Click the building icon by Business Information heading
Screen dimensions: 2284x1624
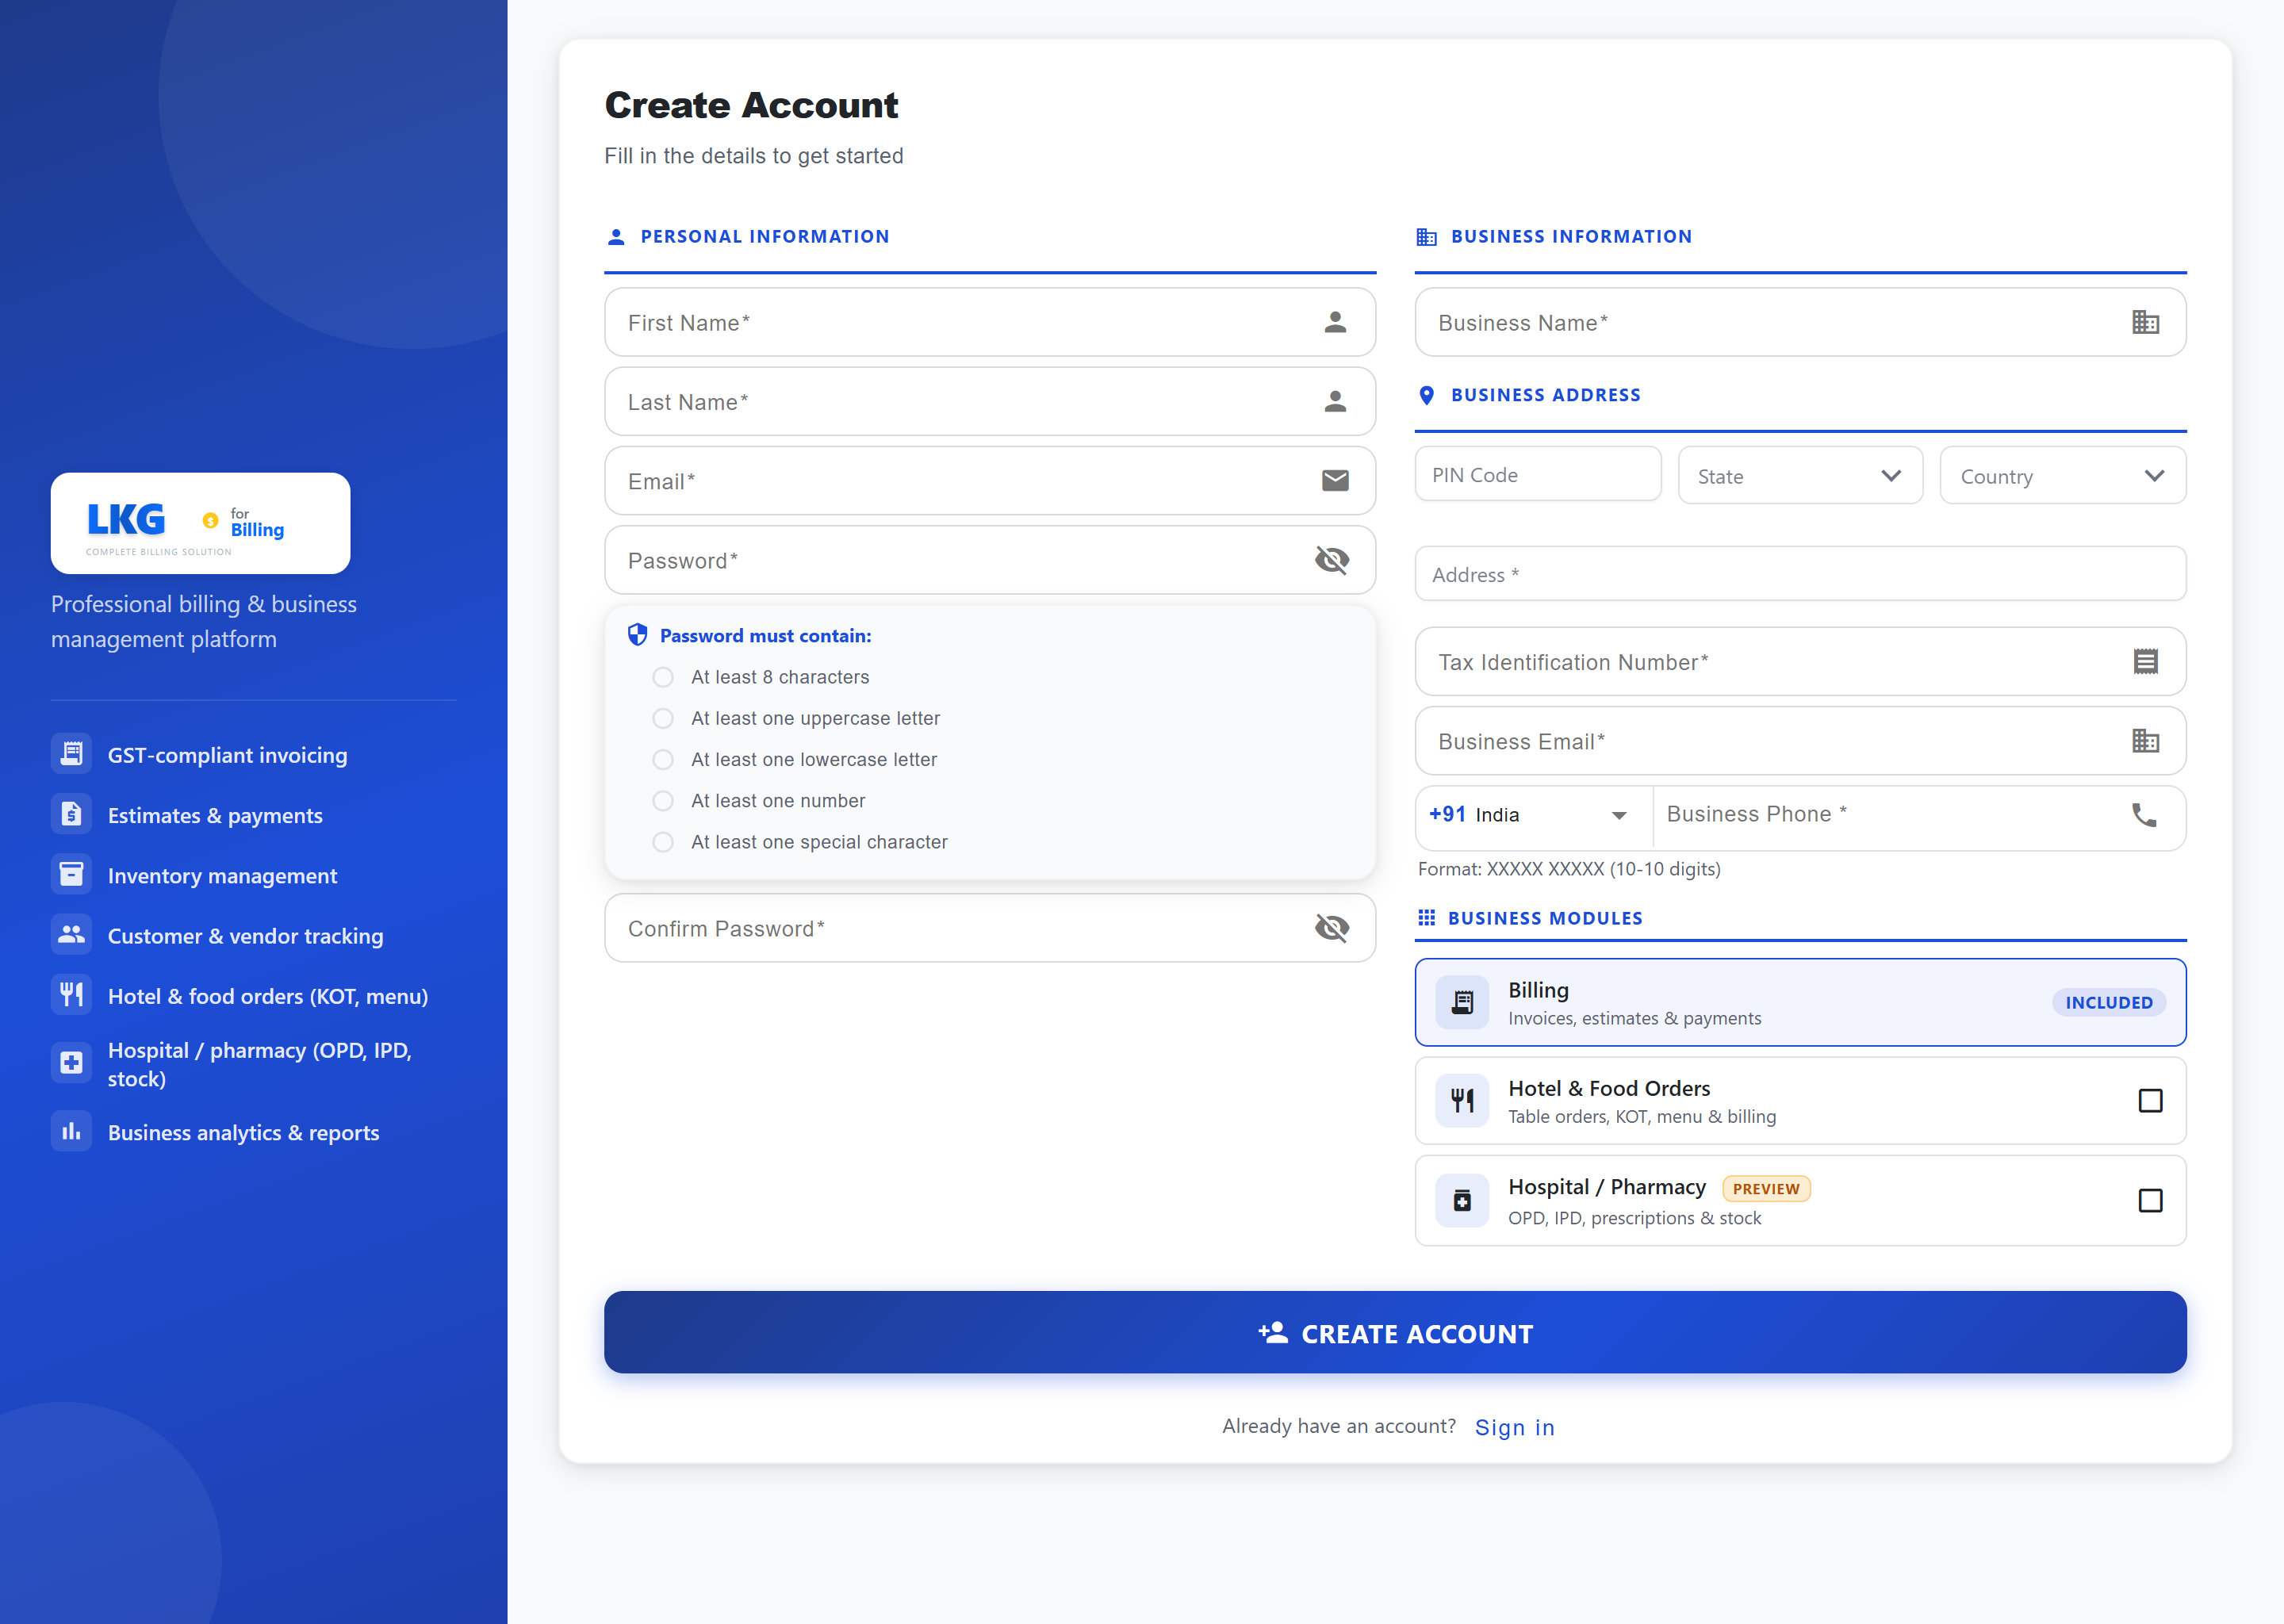(1427, 237)
